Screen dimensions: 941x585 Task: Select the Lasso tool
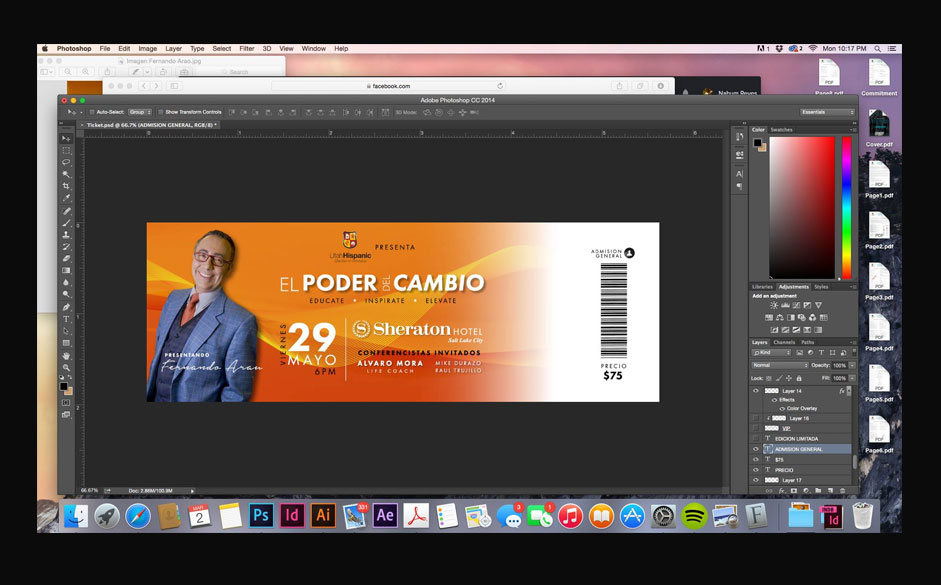coord(67,162)
